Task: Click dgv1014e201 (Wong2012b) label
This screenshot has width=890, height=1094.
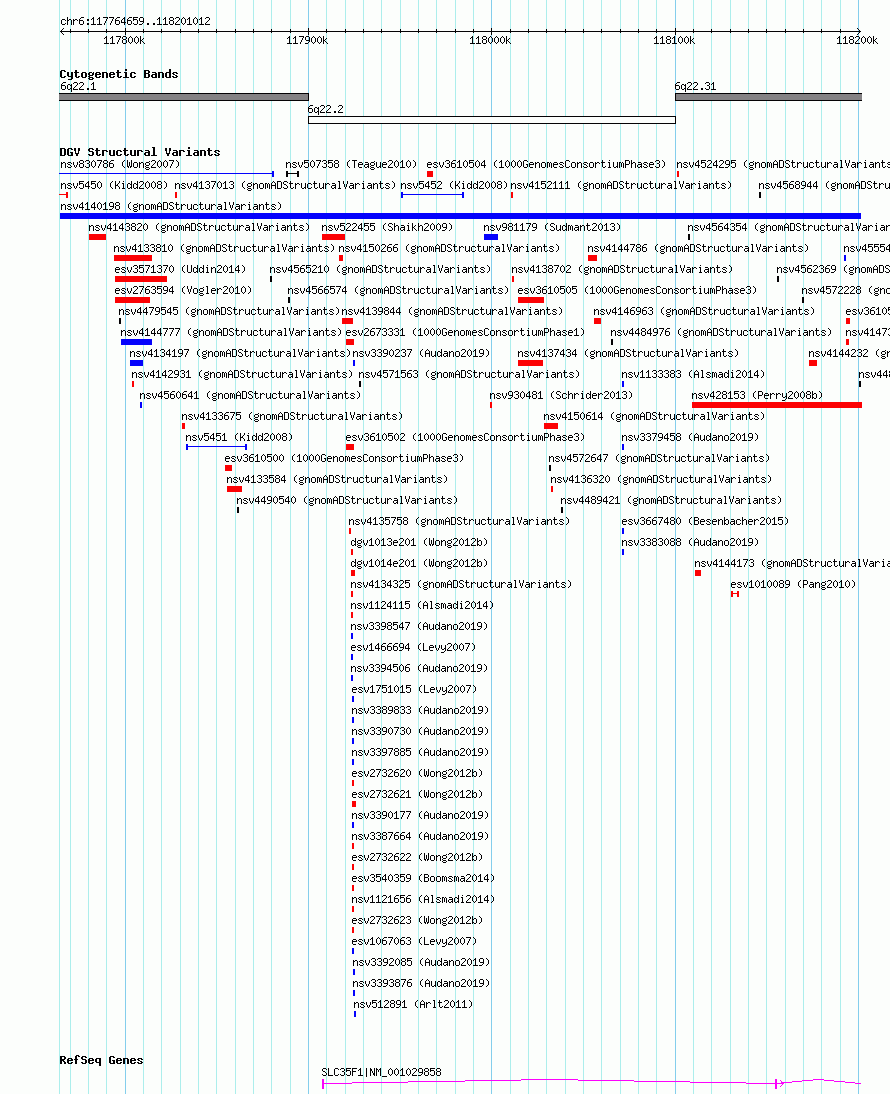Action: coord(419,563)
